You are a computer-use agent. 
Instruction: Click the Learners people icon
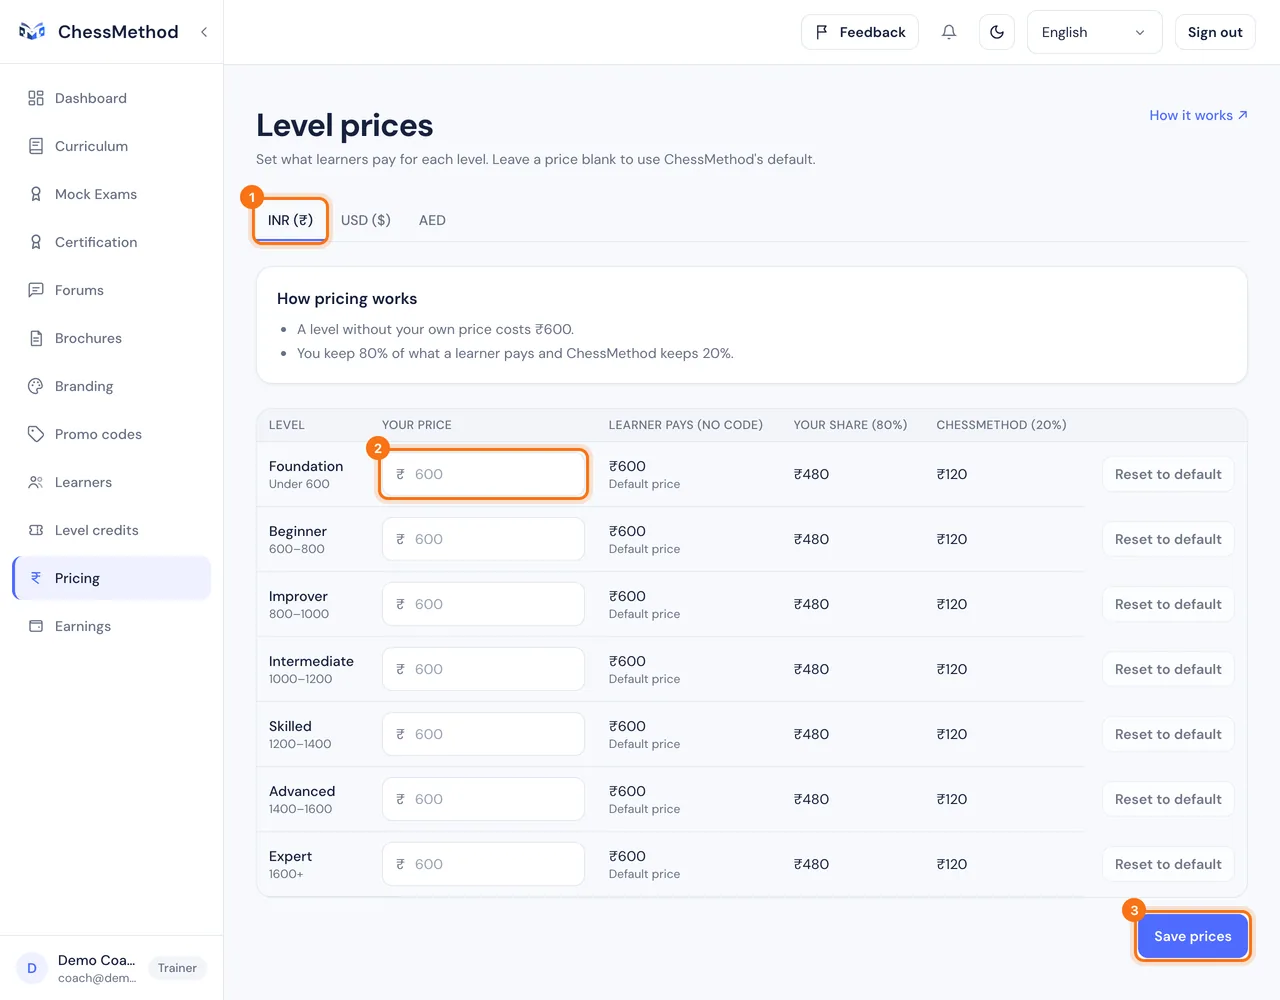point(36,482)
